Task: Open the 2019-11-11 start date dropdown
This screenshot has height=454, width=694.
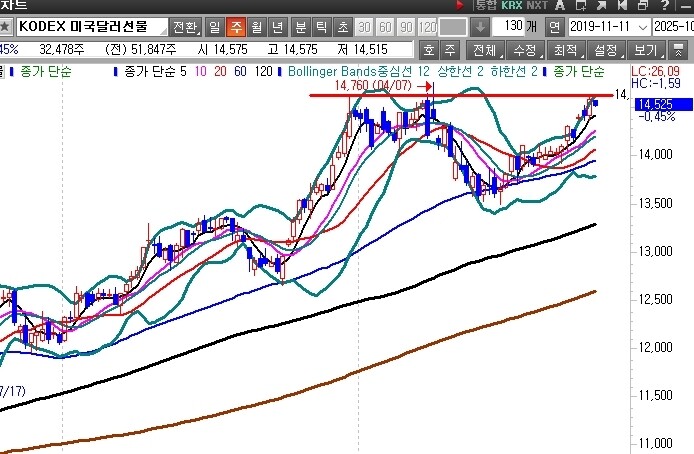Action: (643, 27)
